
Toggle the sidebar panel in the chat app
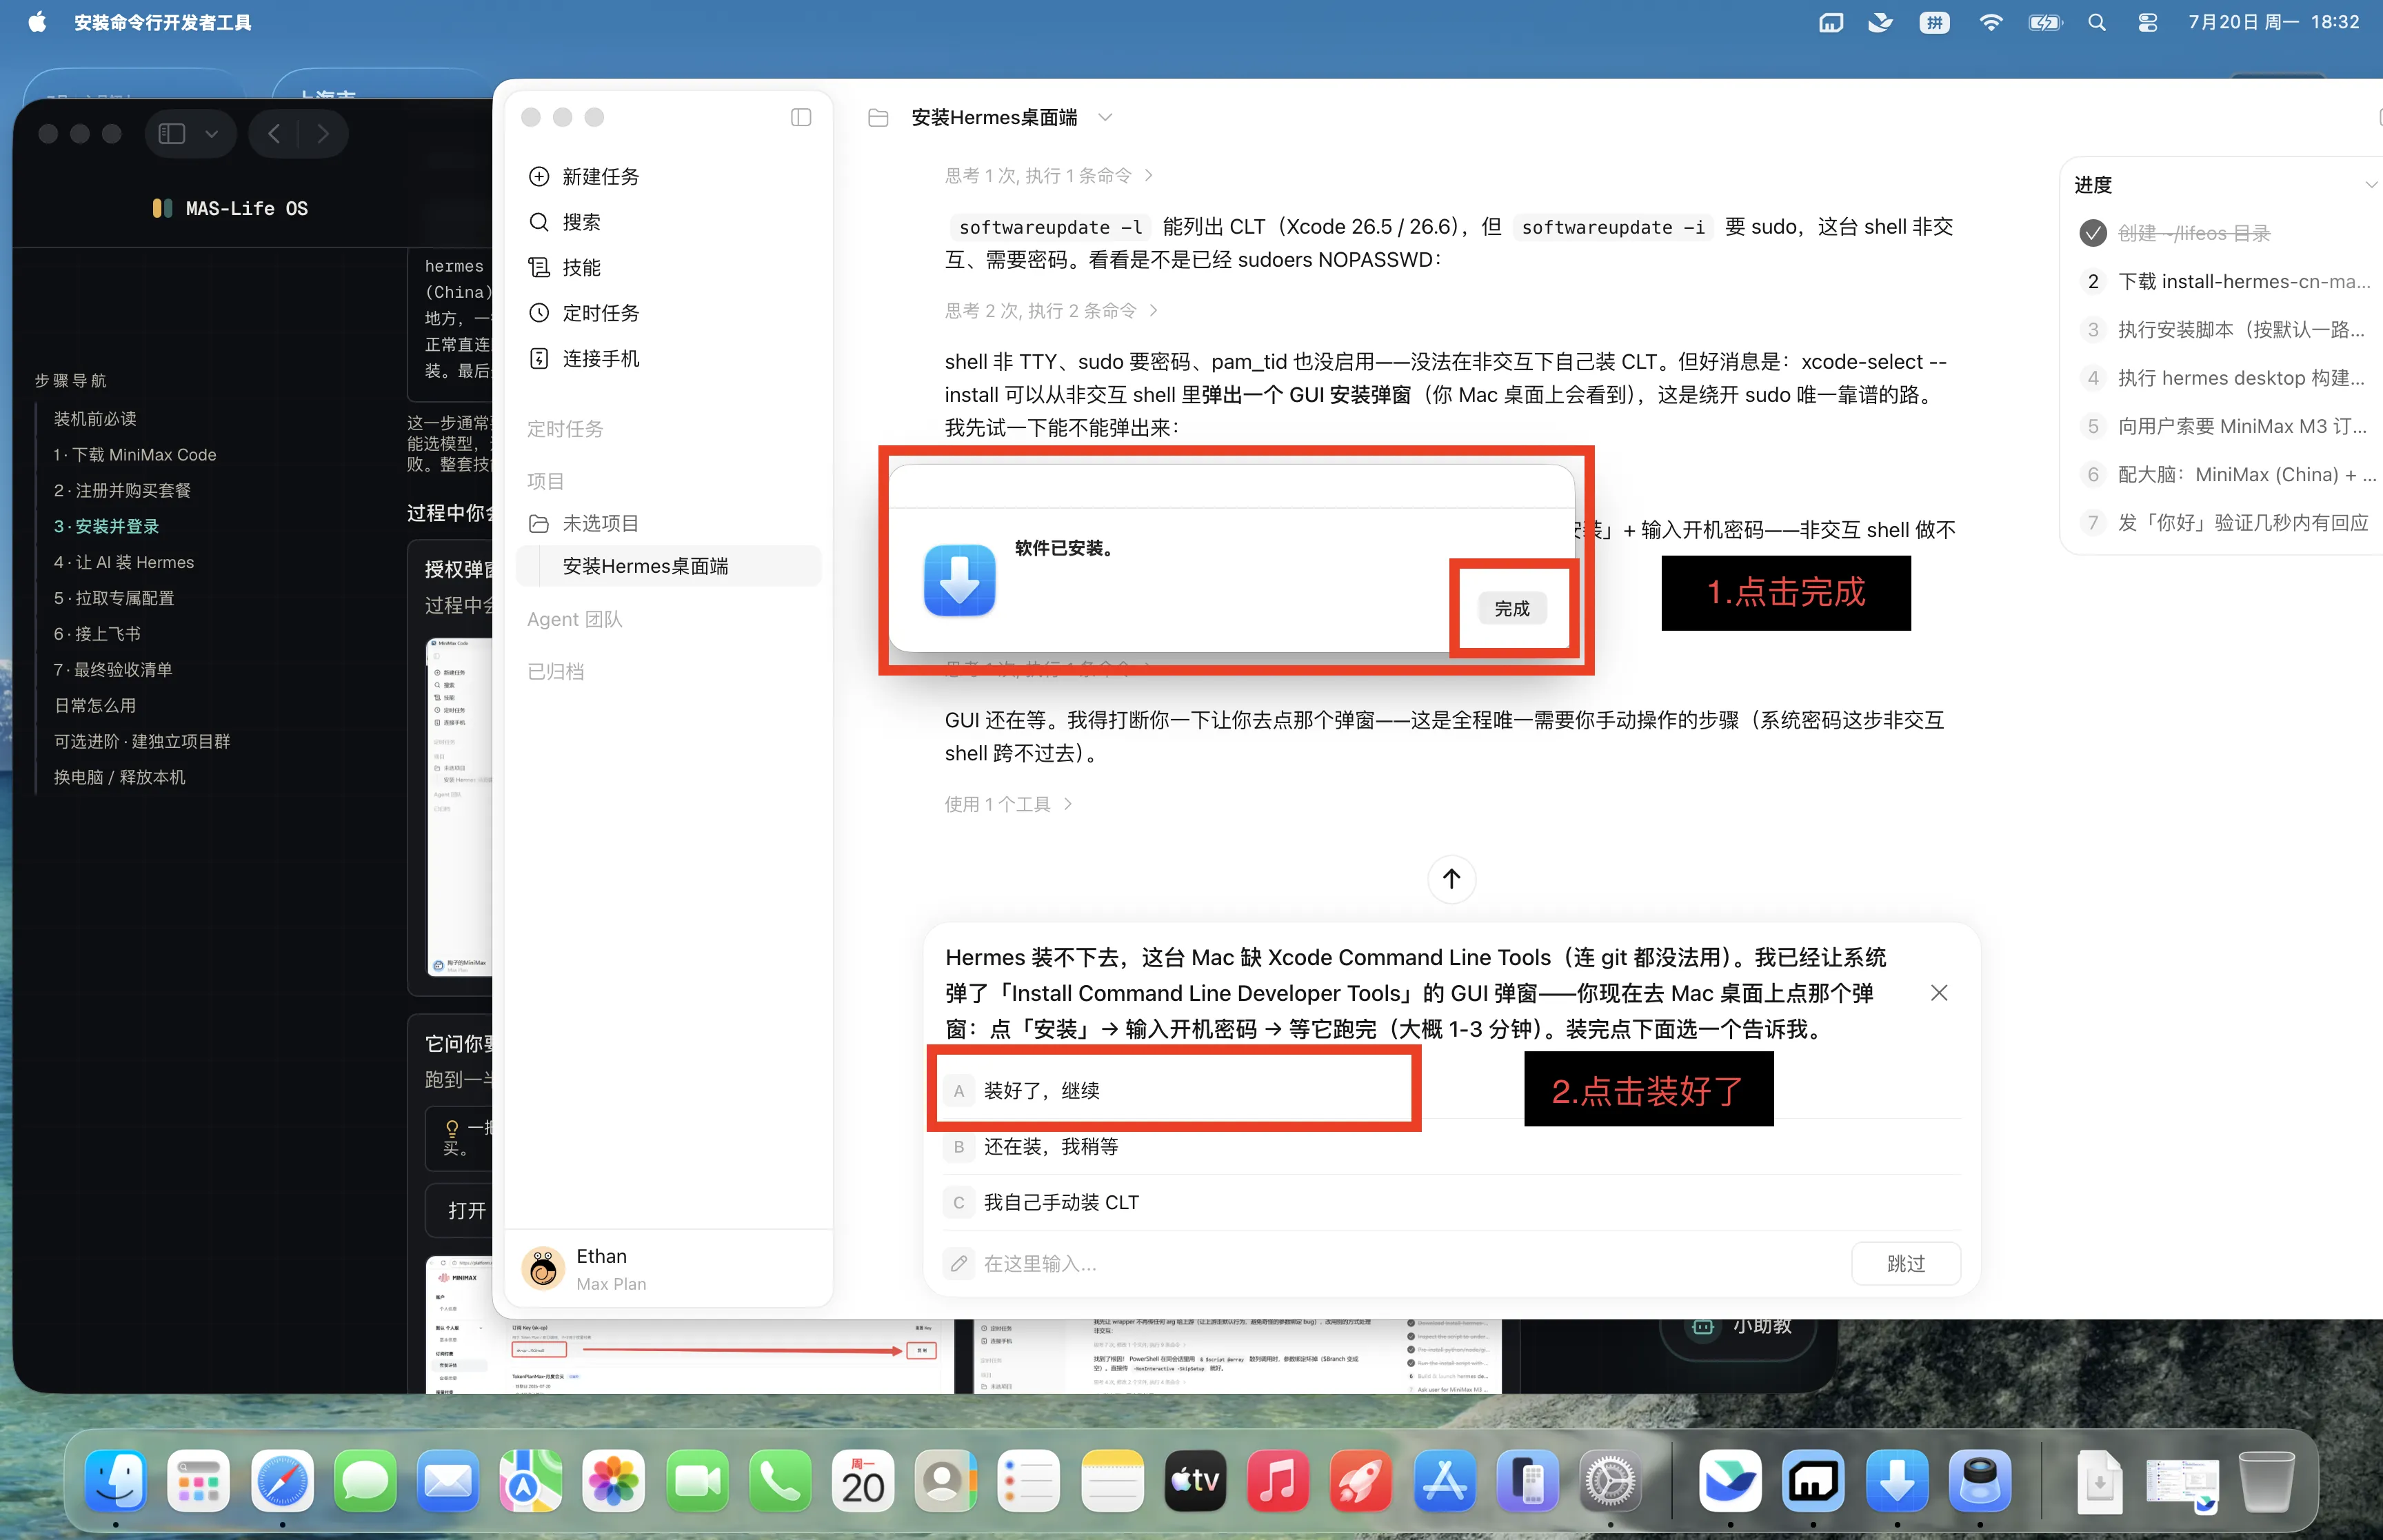tap(801, 117)
